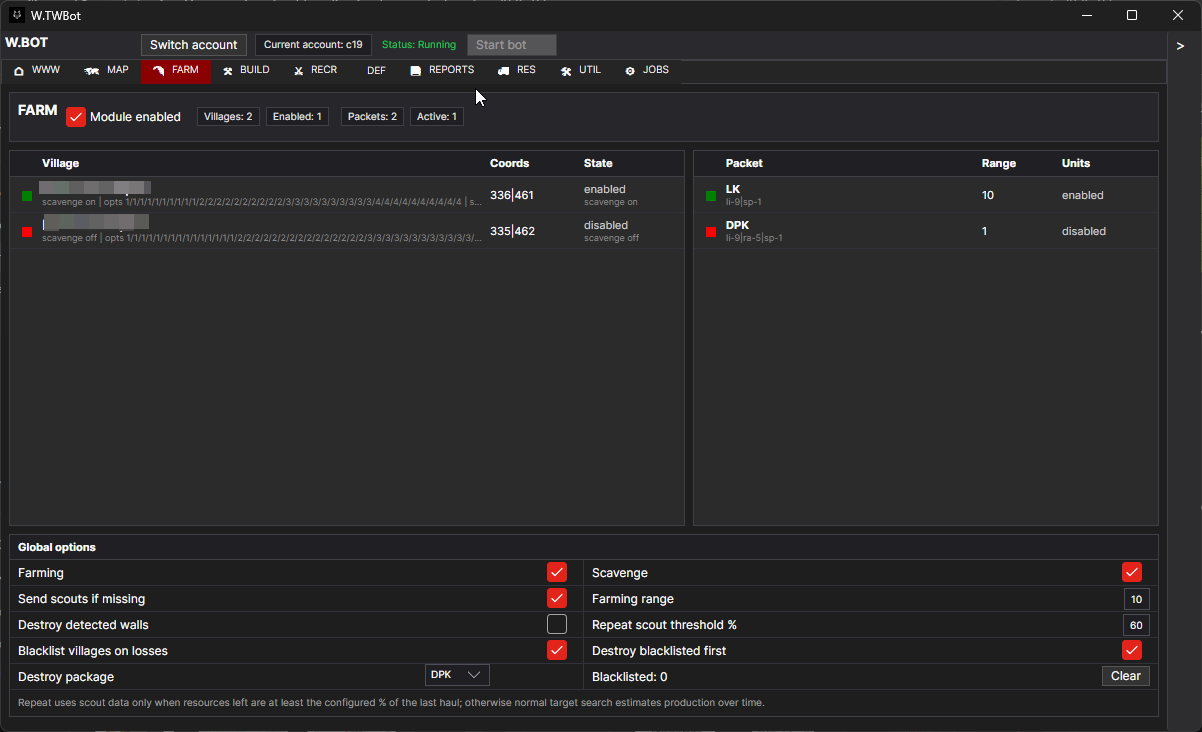This screenshot has height=732, width=1202.
Task: Click the FARM tab axe icon
Action: pyautogui.click(x=158, y=71)
